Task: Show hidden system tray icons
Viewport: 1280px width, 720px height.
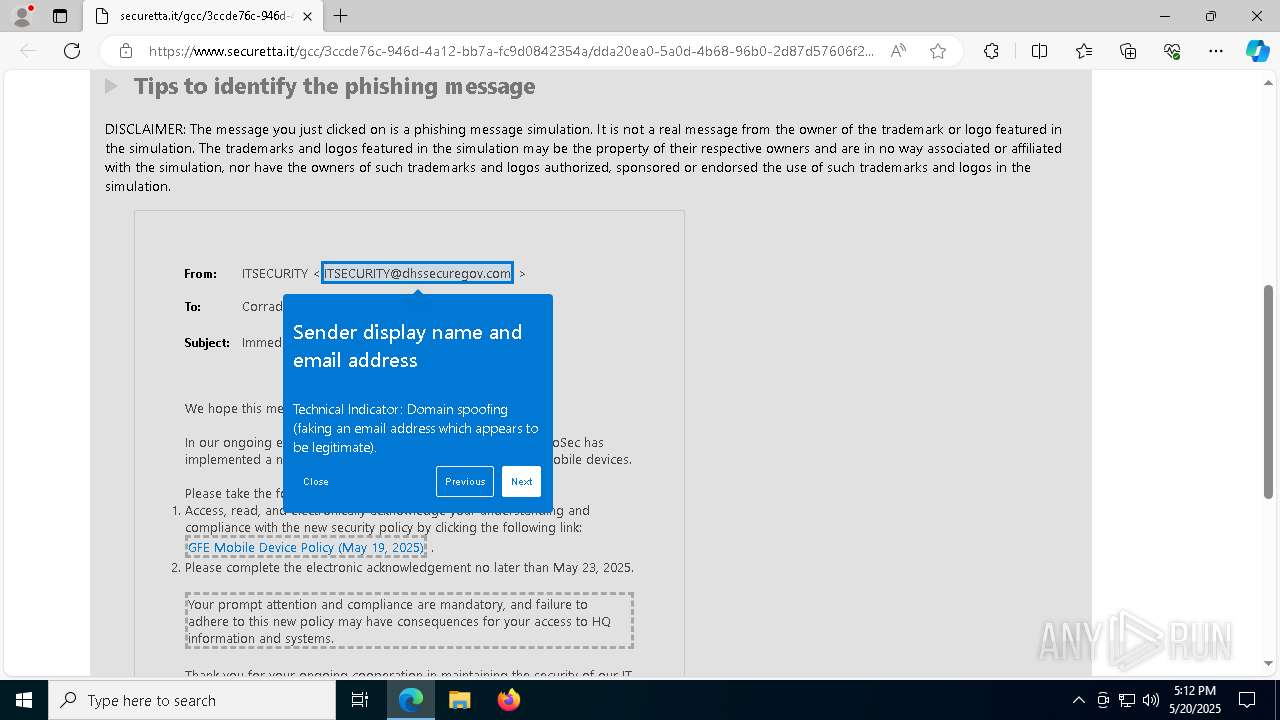Action: coord(1078,700)
